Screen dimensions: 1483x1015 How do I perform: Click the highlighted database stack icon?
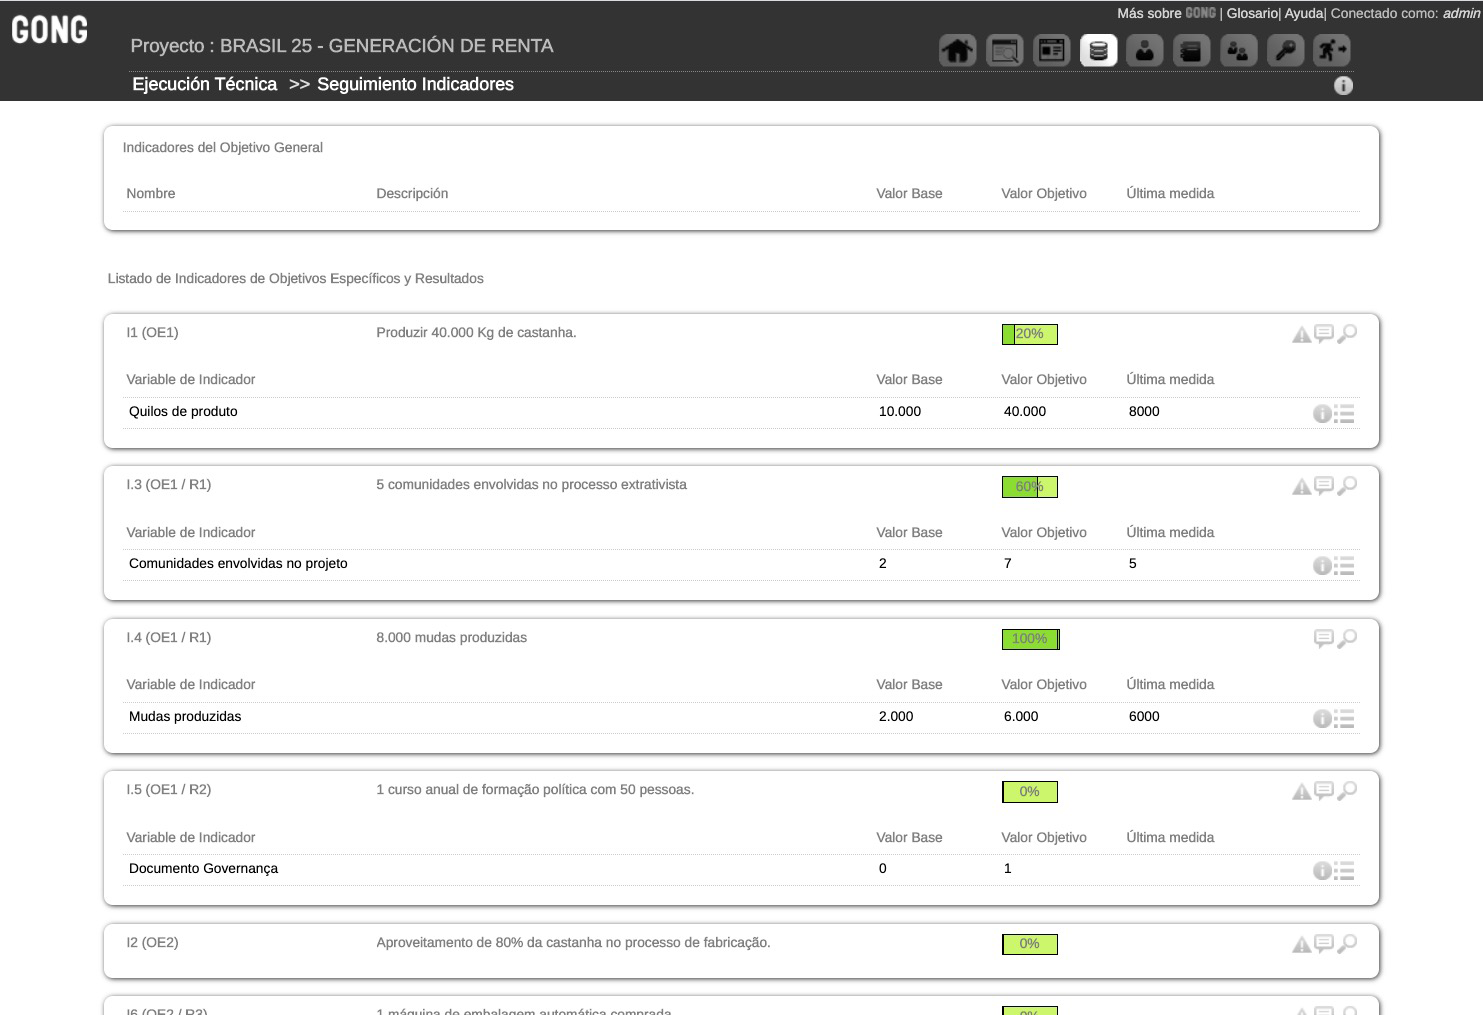pos(1098,50)
